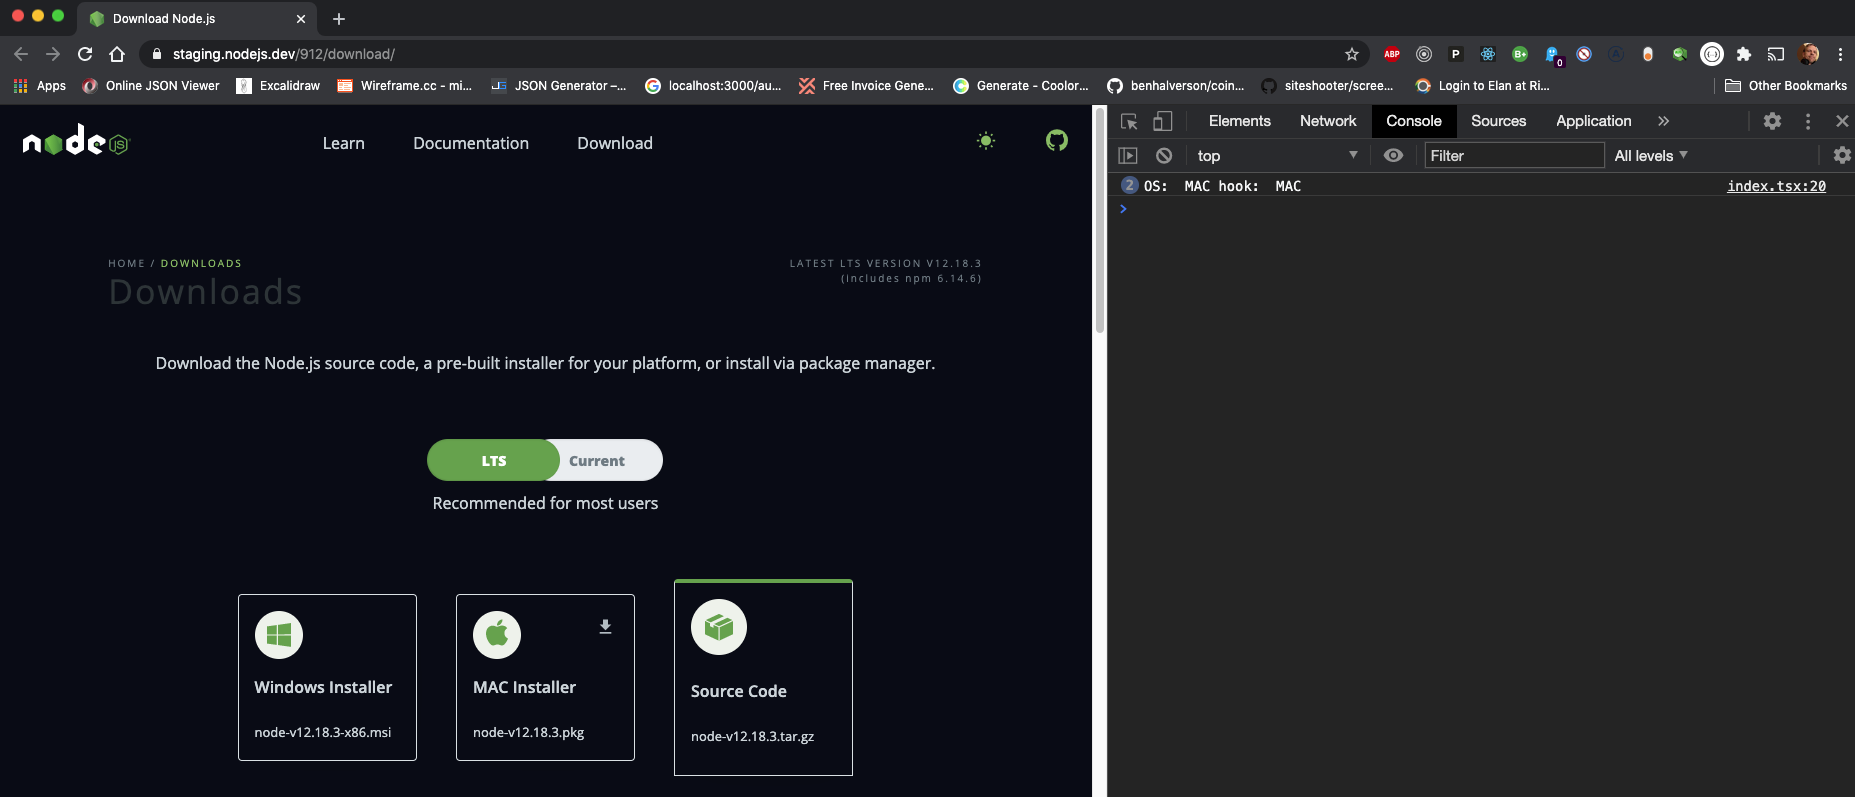This screenshot has height=797, width=1855.
Task: Bookmark this page with the star icon
Action: point(1352,54)
